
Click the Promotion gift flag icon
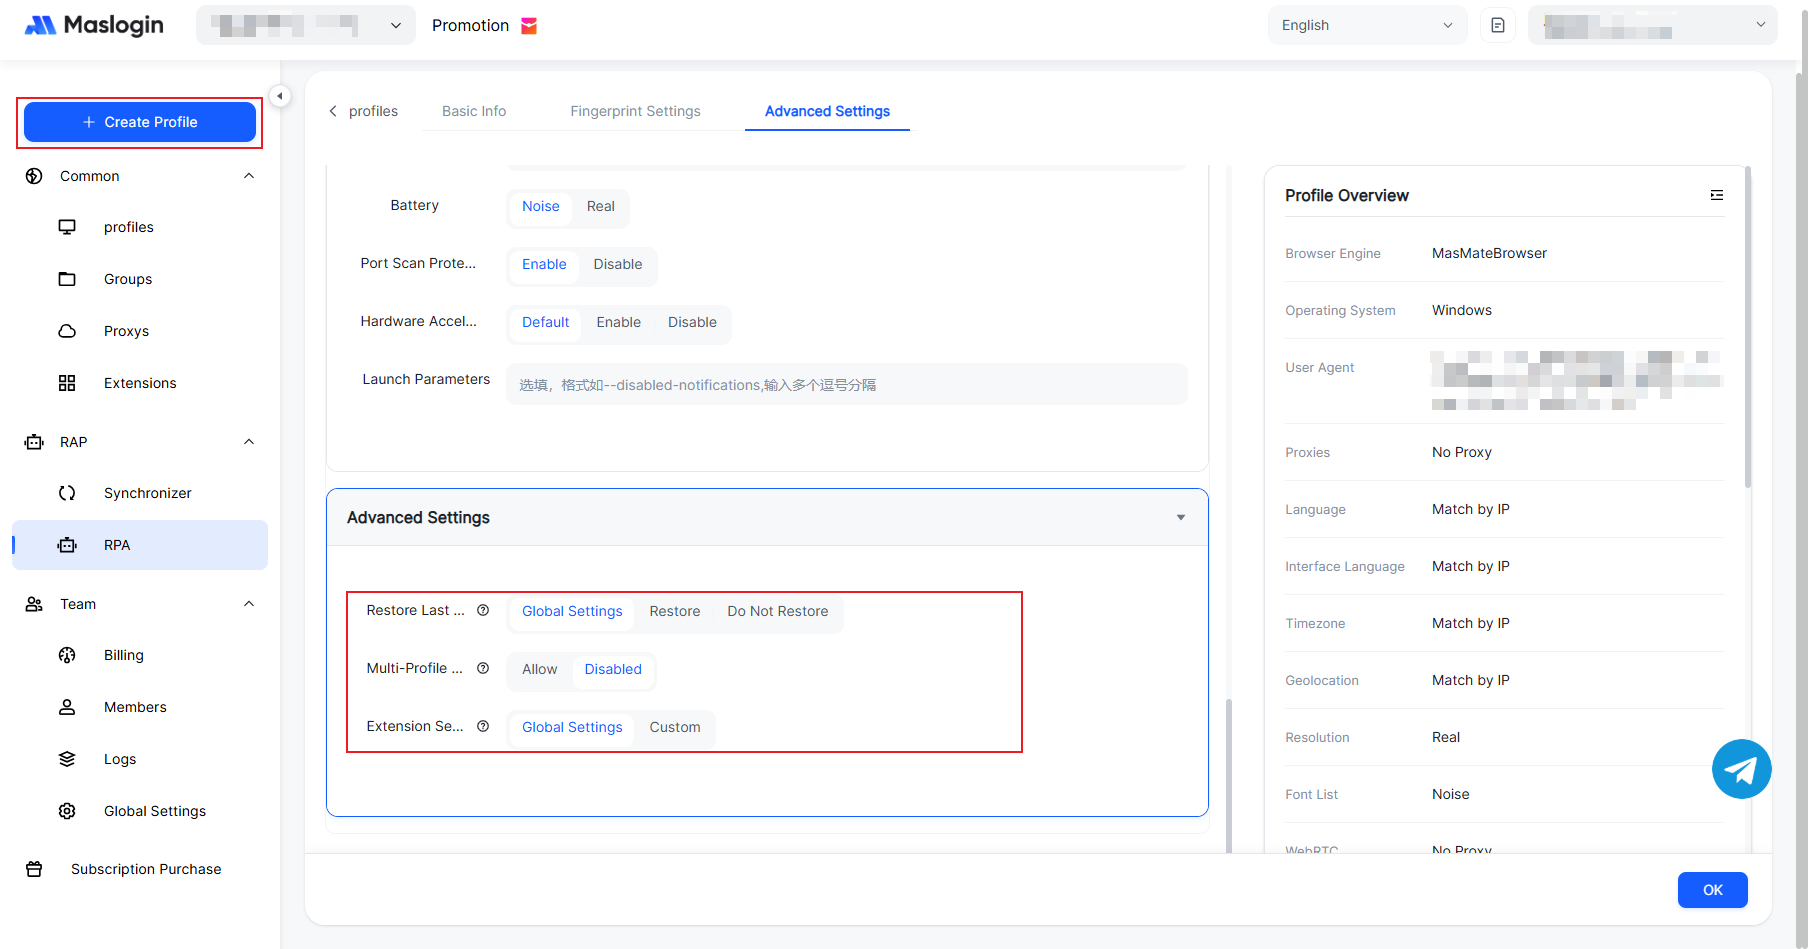pos(529,26)
